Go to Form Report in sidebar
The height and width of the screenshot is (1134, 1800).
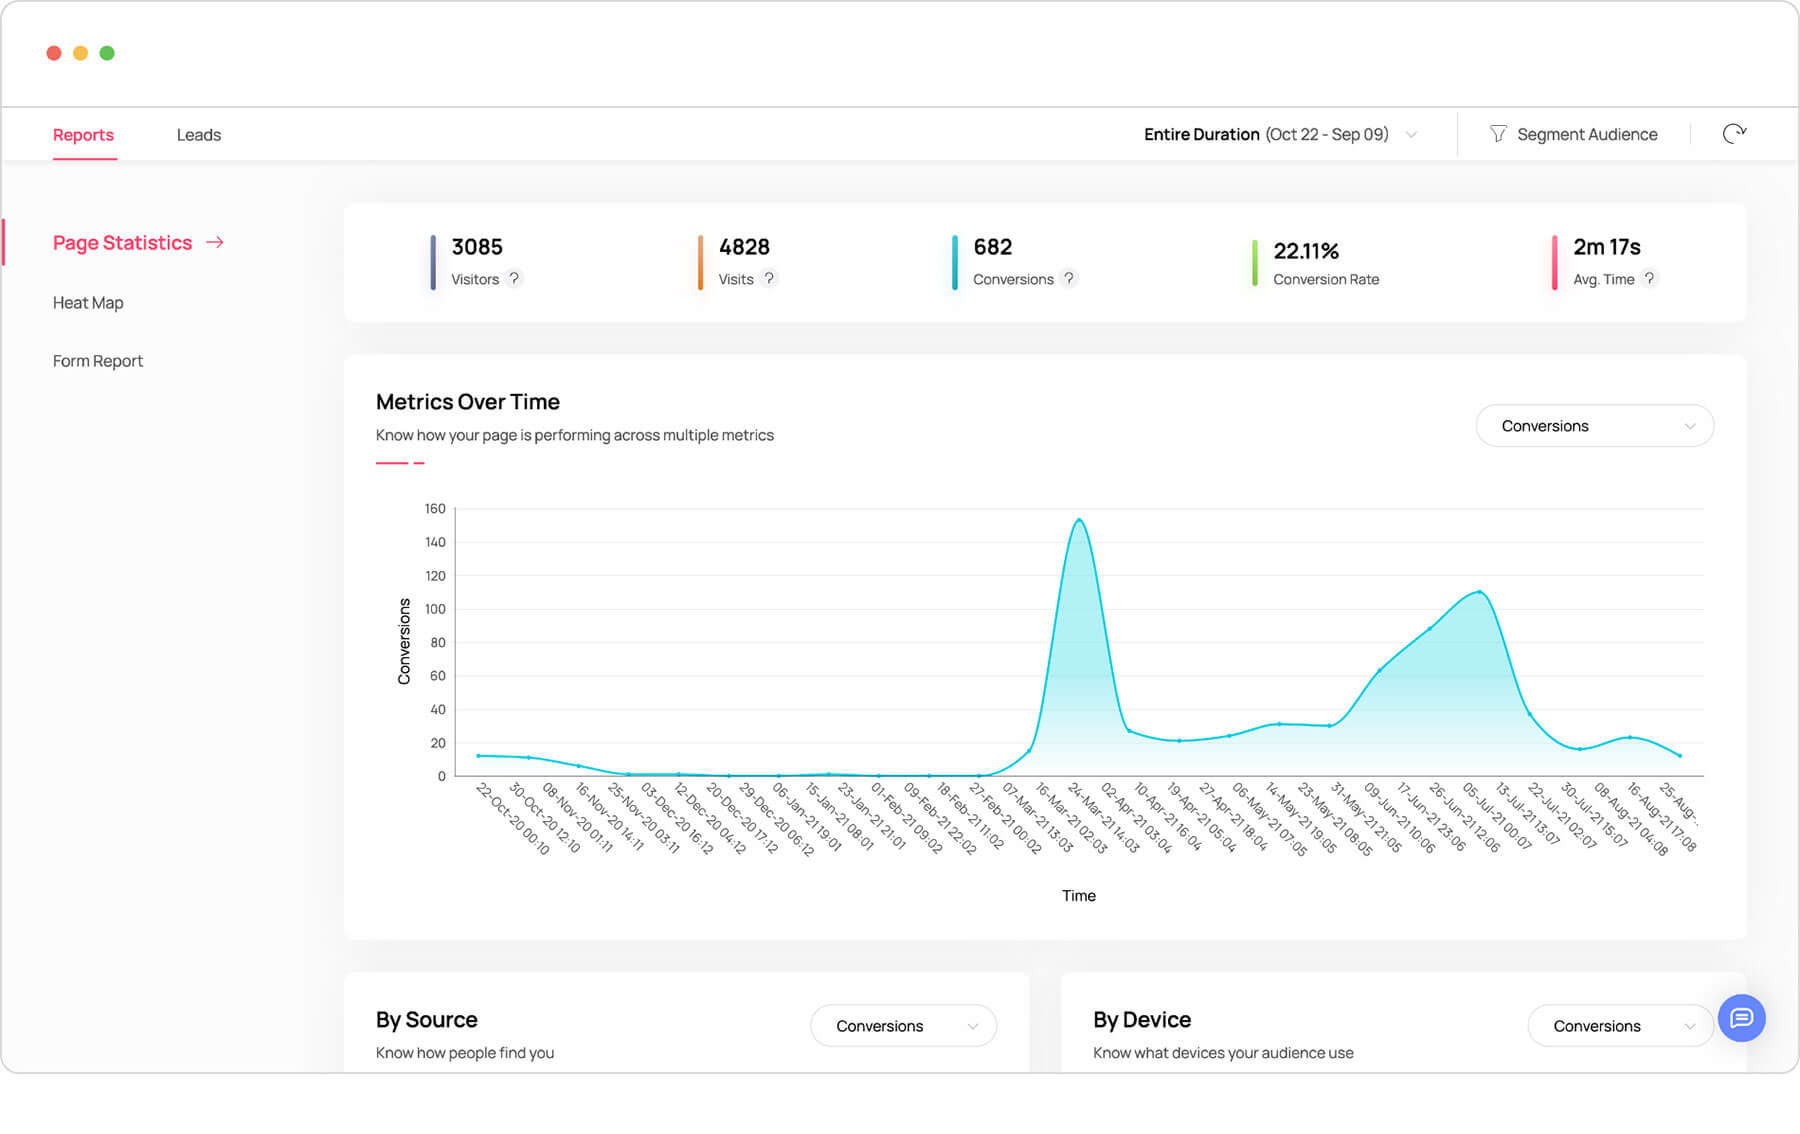click(98, 361)
